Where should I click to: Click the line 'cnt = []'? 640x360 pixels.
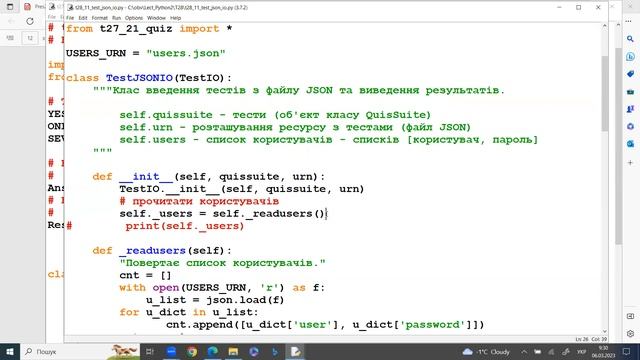145,275
